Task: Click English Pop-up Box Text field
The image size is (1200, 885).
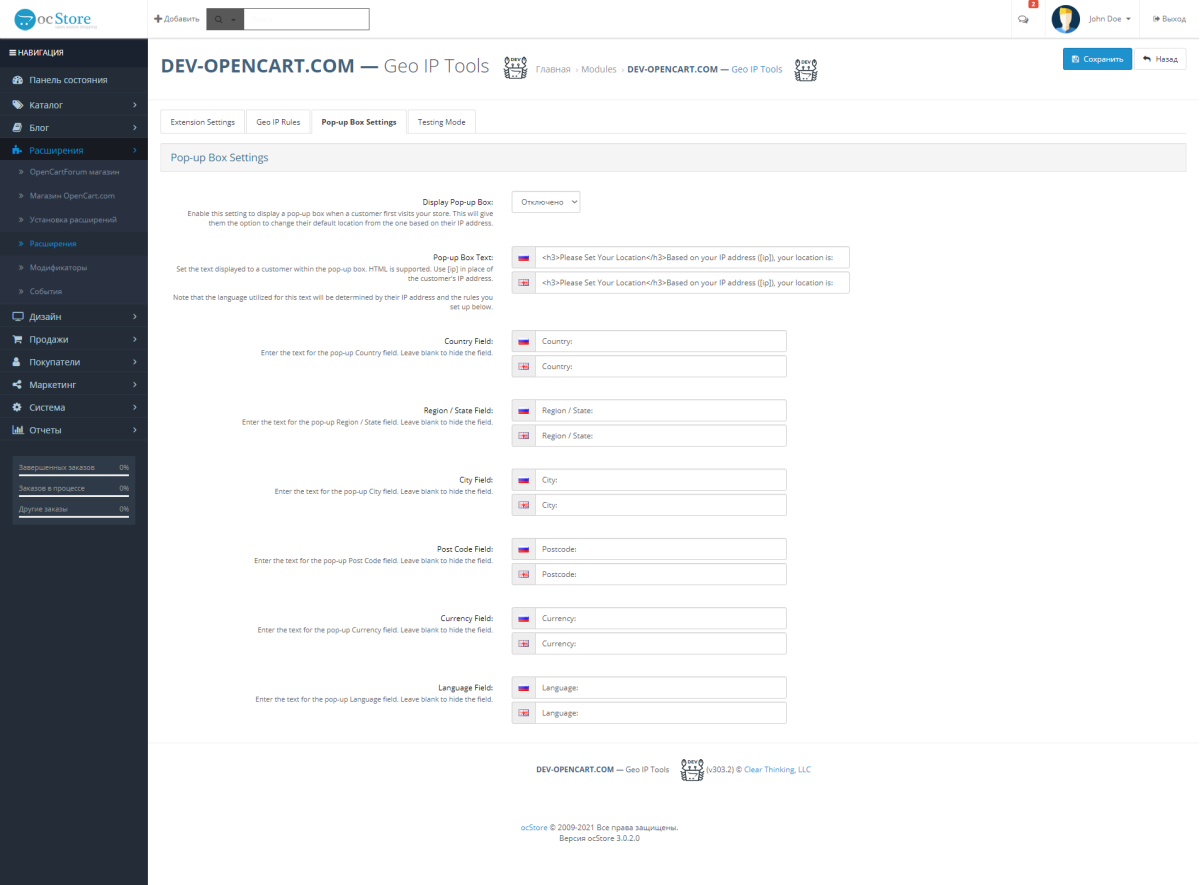Action: [x=692, y=283]
